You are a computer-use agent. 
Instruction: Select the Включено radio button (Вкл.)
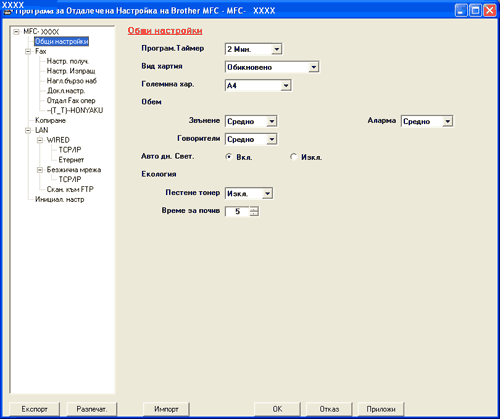229,157
